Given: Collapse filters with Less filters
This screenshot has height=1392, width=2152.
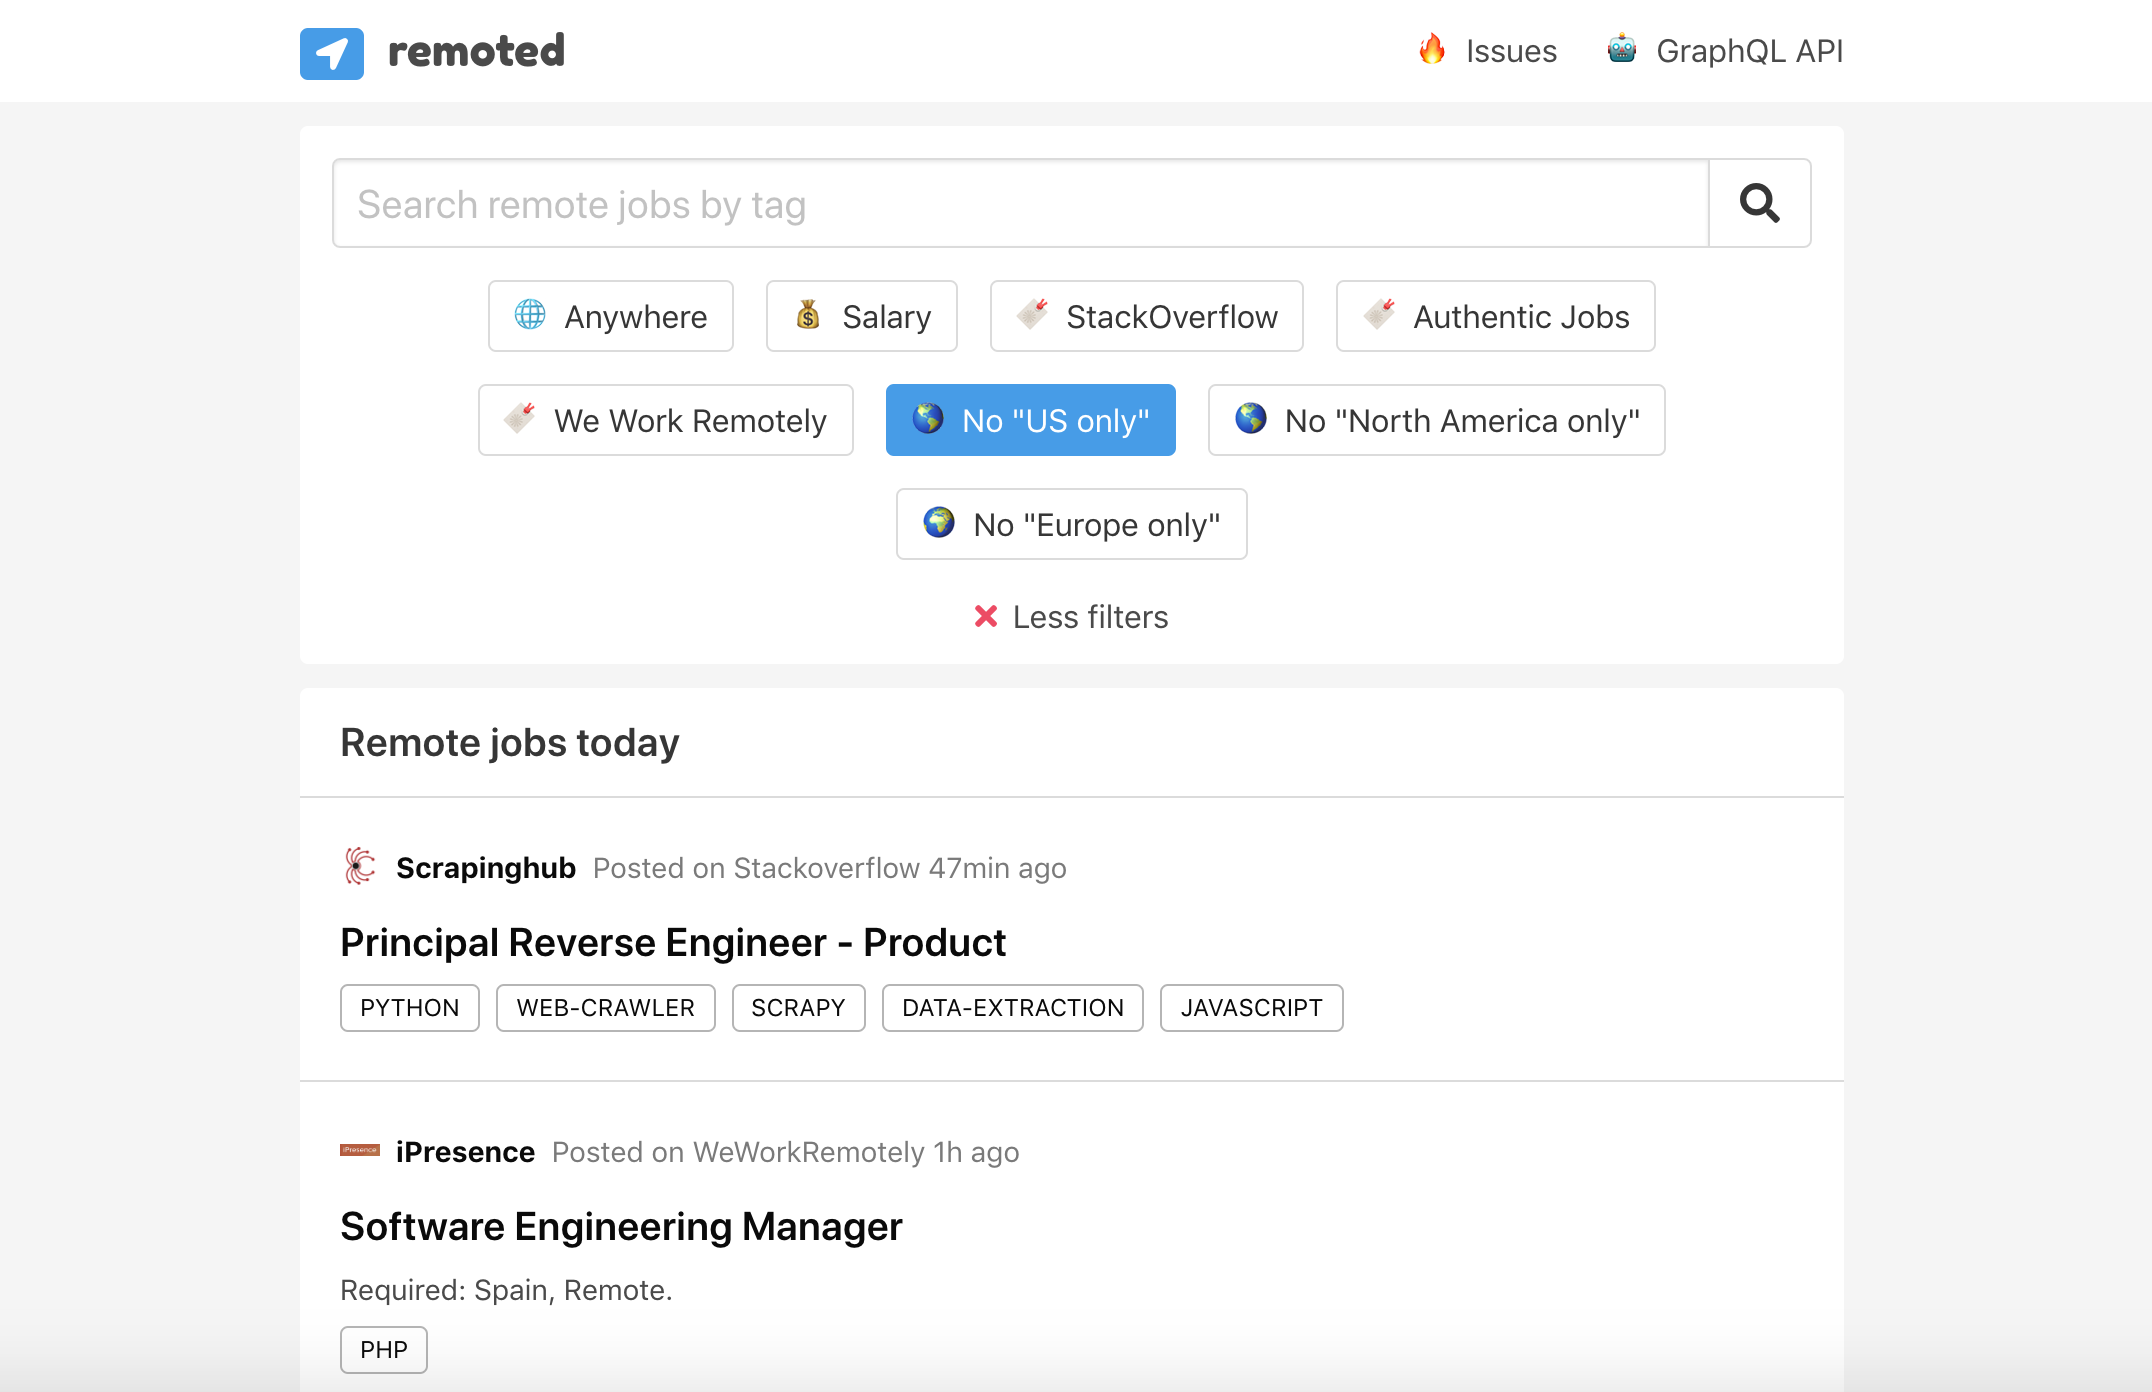Looking at the screenshot, I should (1089, 617).
